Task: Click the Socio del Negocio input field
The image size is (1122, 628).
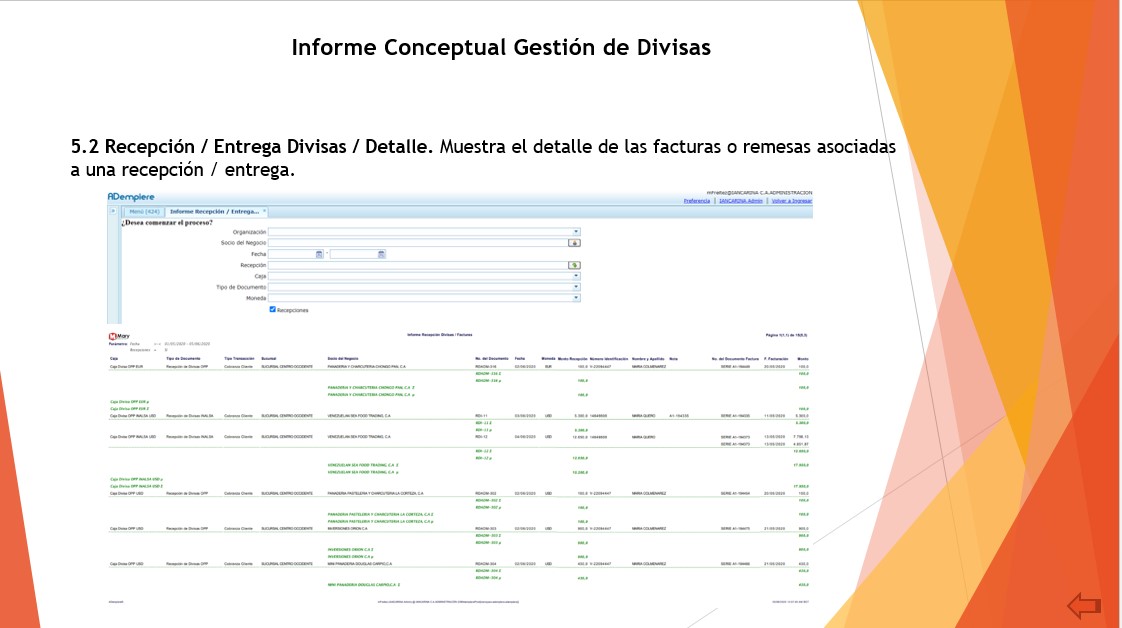Action: tap(418, 243)
